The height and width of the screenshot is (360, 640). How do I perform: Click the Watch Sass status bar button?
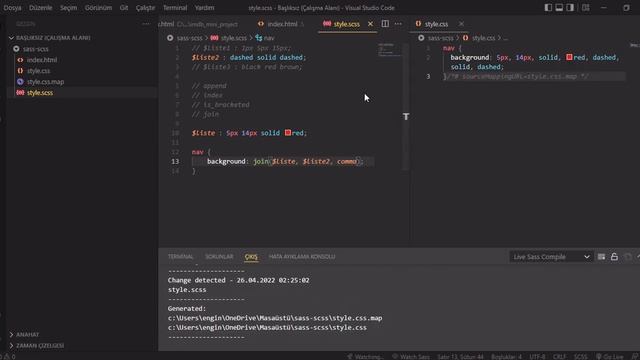click(411, 356)
